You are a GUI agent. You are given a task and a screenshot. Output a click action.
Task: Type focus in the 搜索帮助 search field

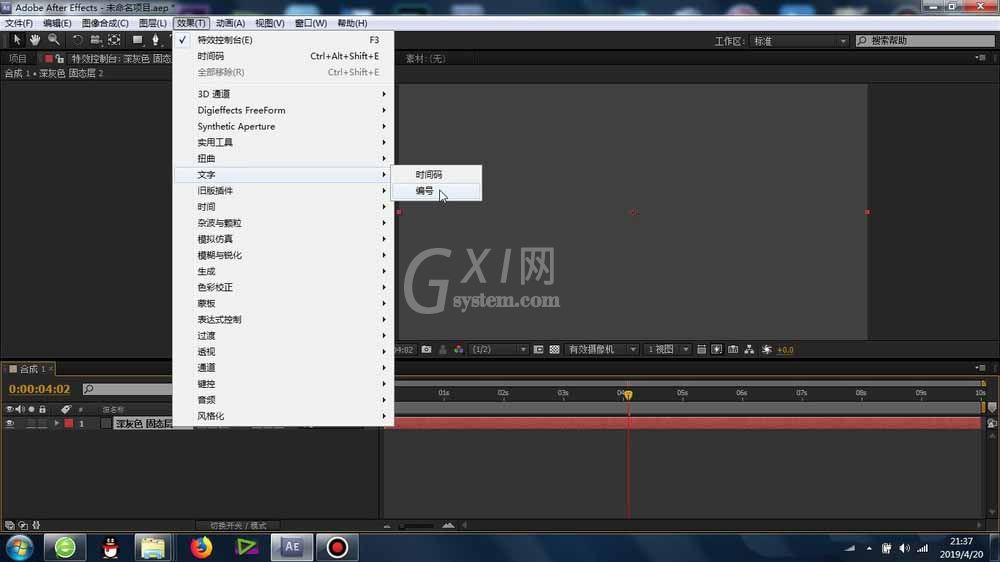click(x=925, y=41)
